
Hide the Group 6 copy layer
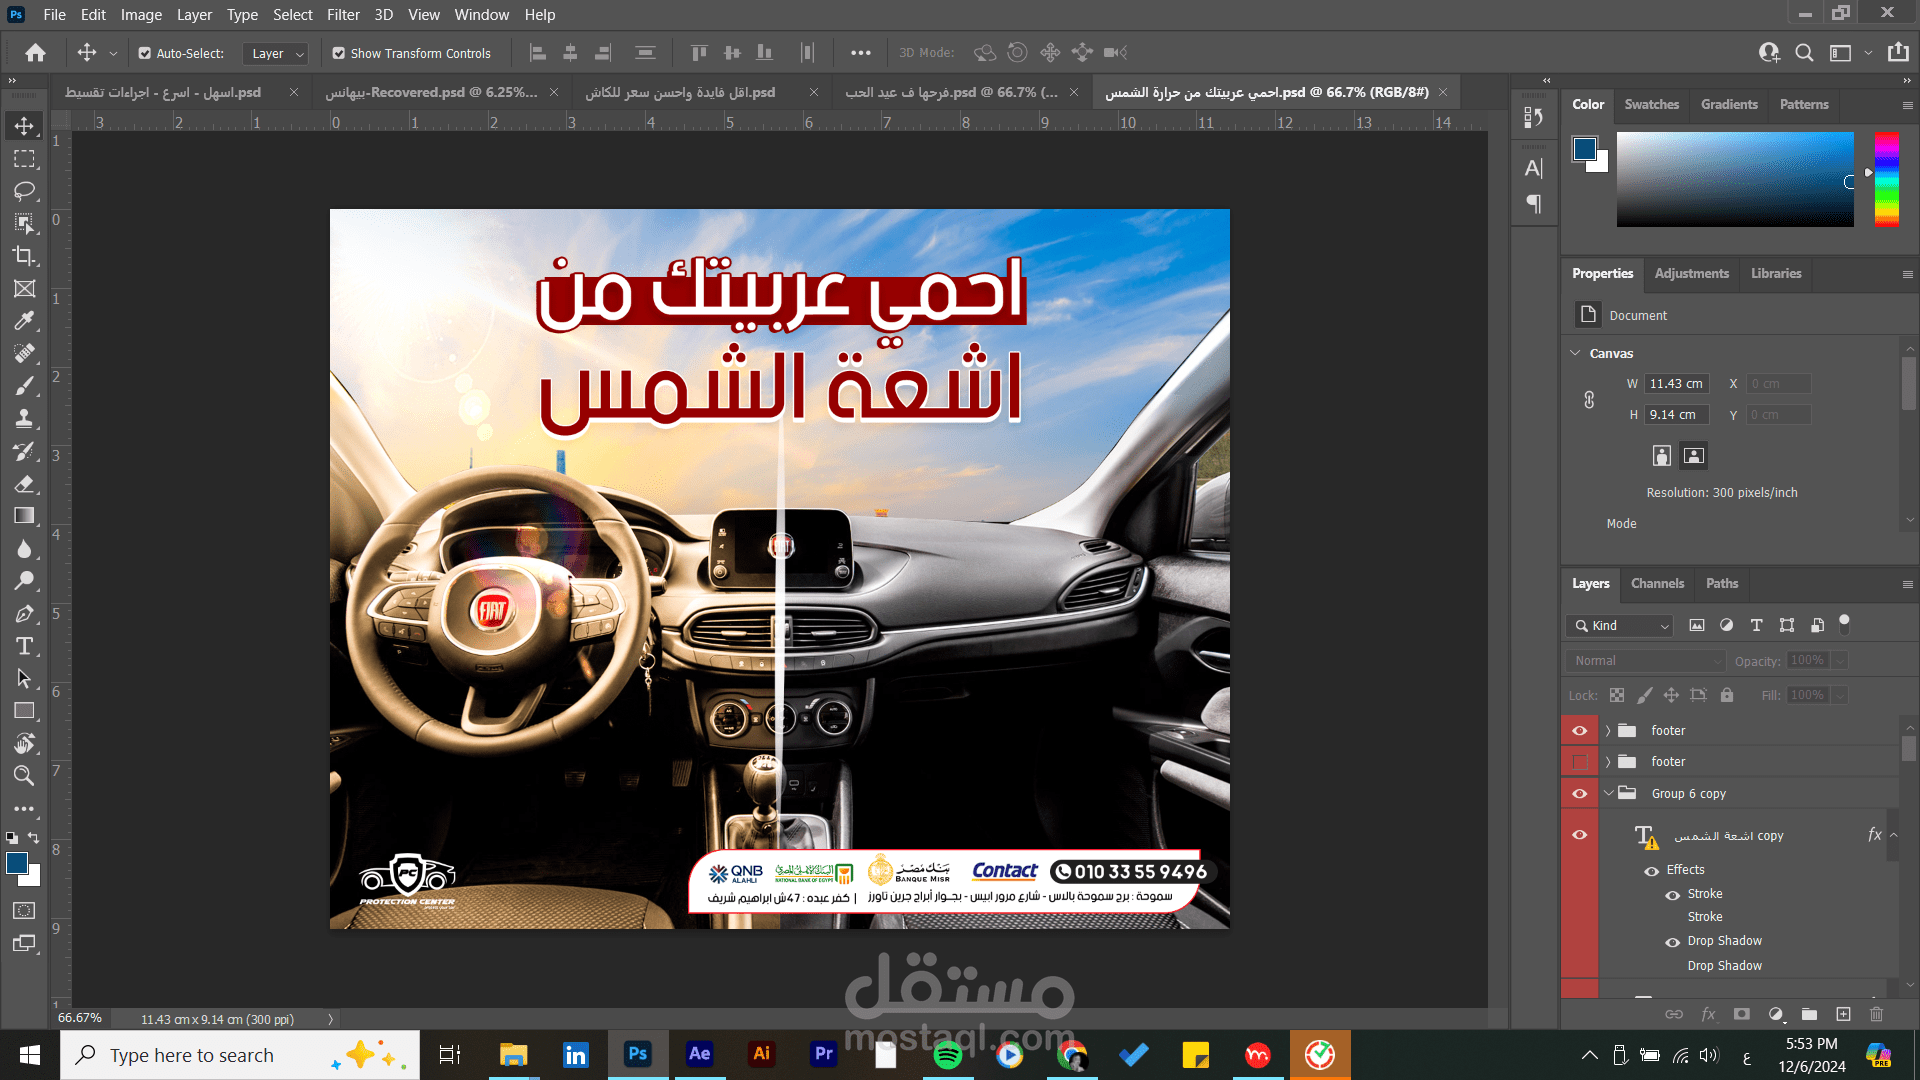coord(1579,793)
